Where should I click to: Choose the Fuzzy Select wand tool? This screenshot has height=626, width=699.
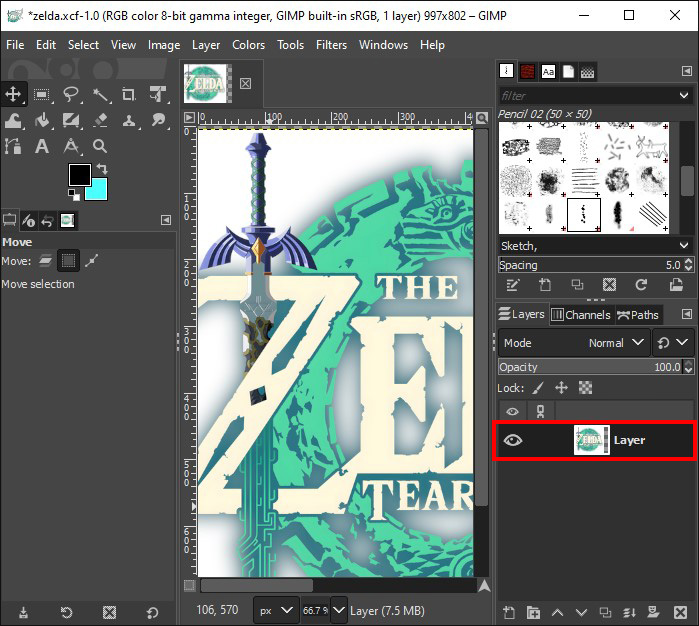(x=100, y=95)
